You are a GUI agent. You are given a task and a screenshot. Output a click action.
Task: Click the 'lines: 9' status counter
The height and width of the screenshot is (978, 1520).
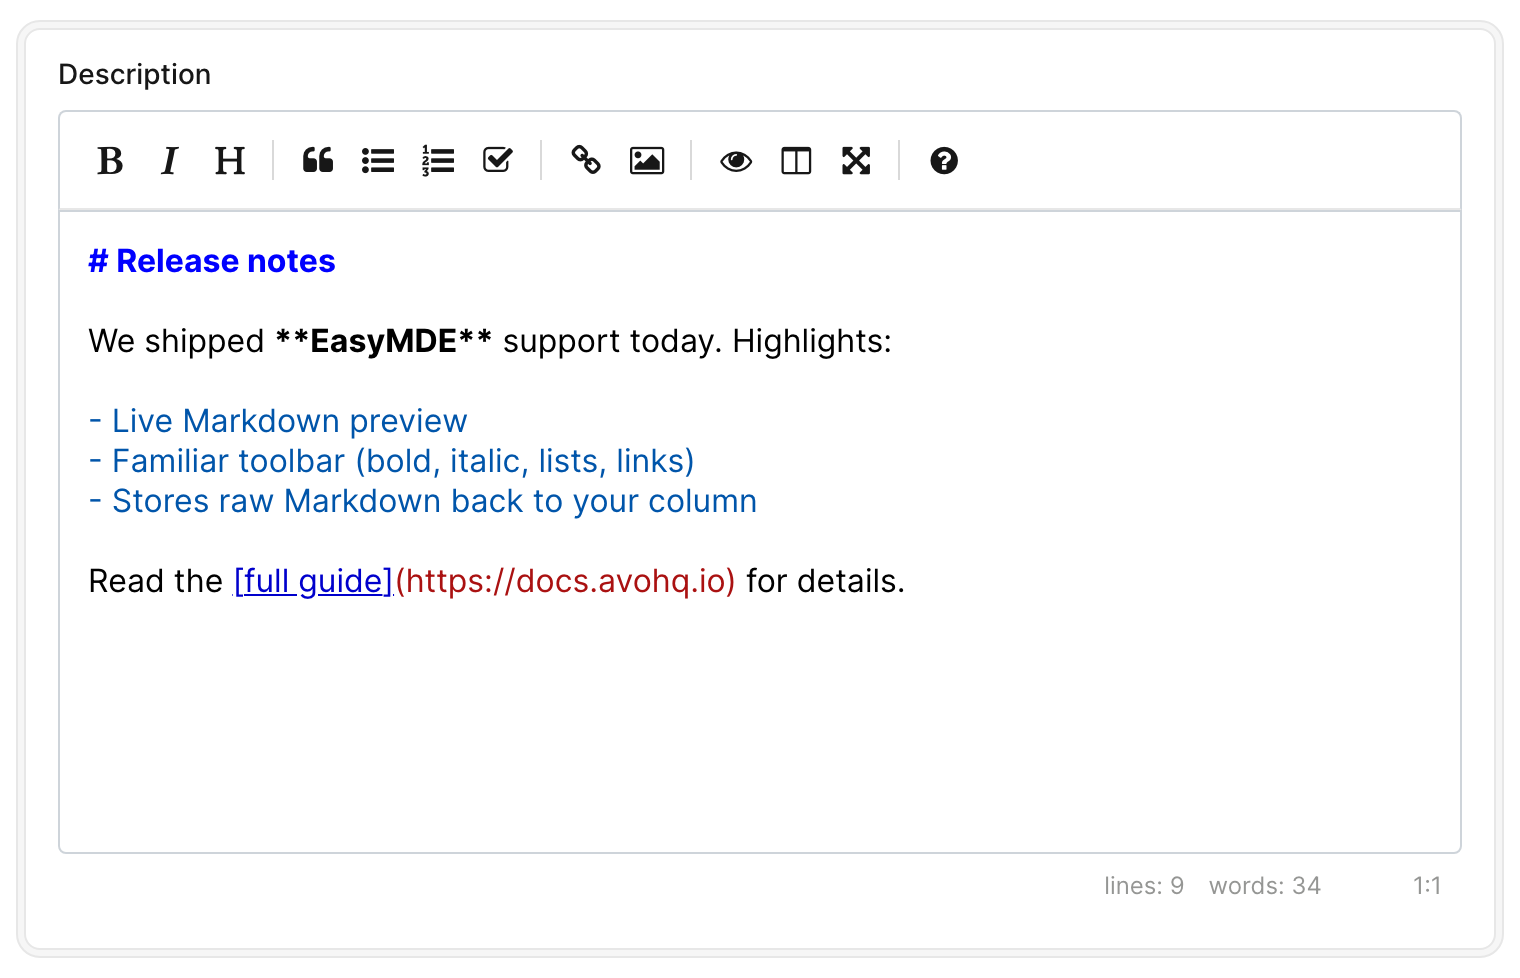click(1144, 886)
